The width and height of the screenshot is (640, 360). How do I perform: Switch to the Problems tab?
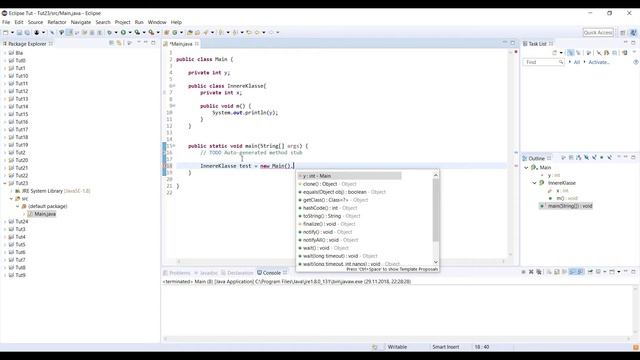click(x=176, y=273)
